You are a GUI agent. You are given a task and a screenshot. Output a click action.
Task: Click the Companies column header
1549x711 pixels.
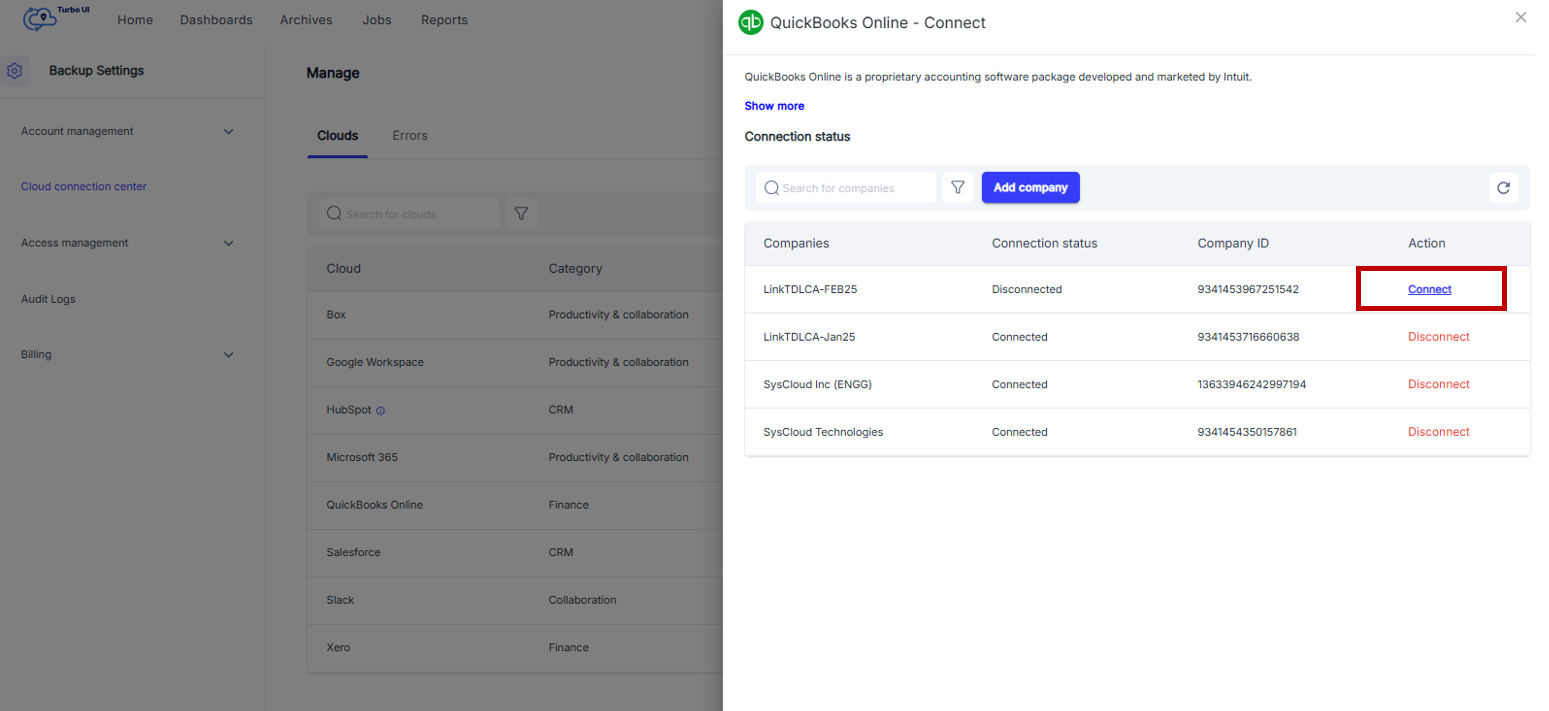(x=796, y=244)
